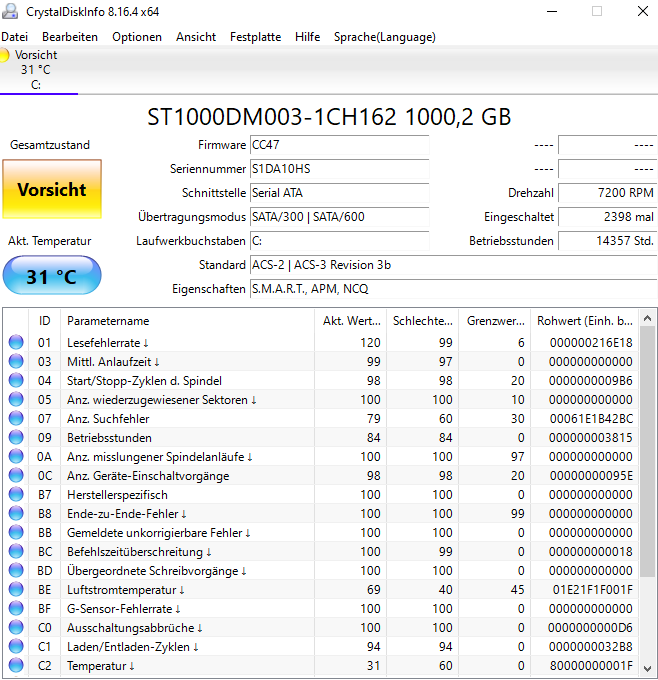This screenshot has height=680, width=658.
Task: Click the Schnittstelle field Serial ATA
Action: point(340,193)
